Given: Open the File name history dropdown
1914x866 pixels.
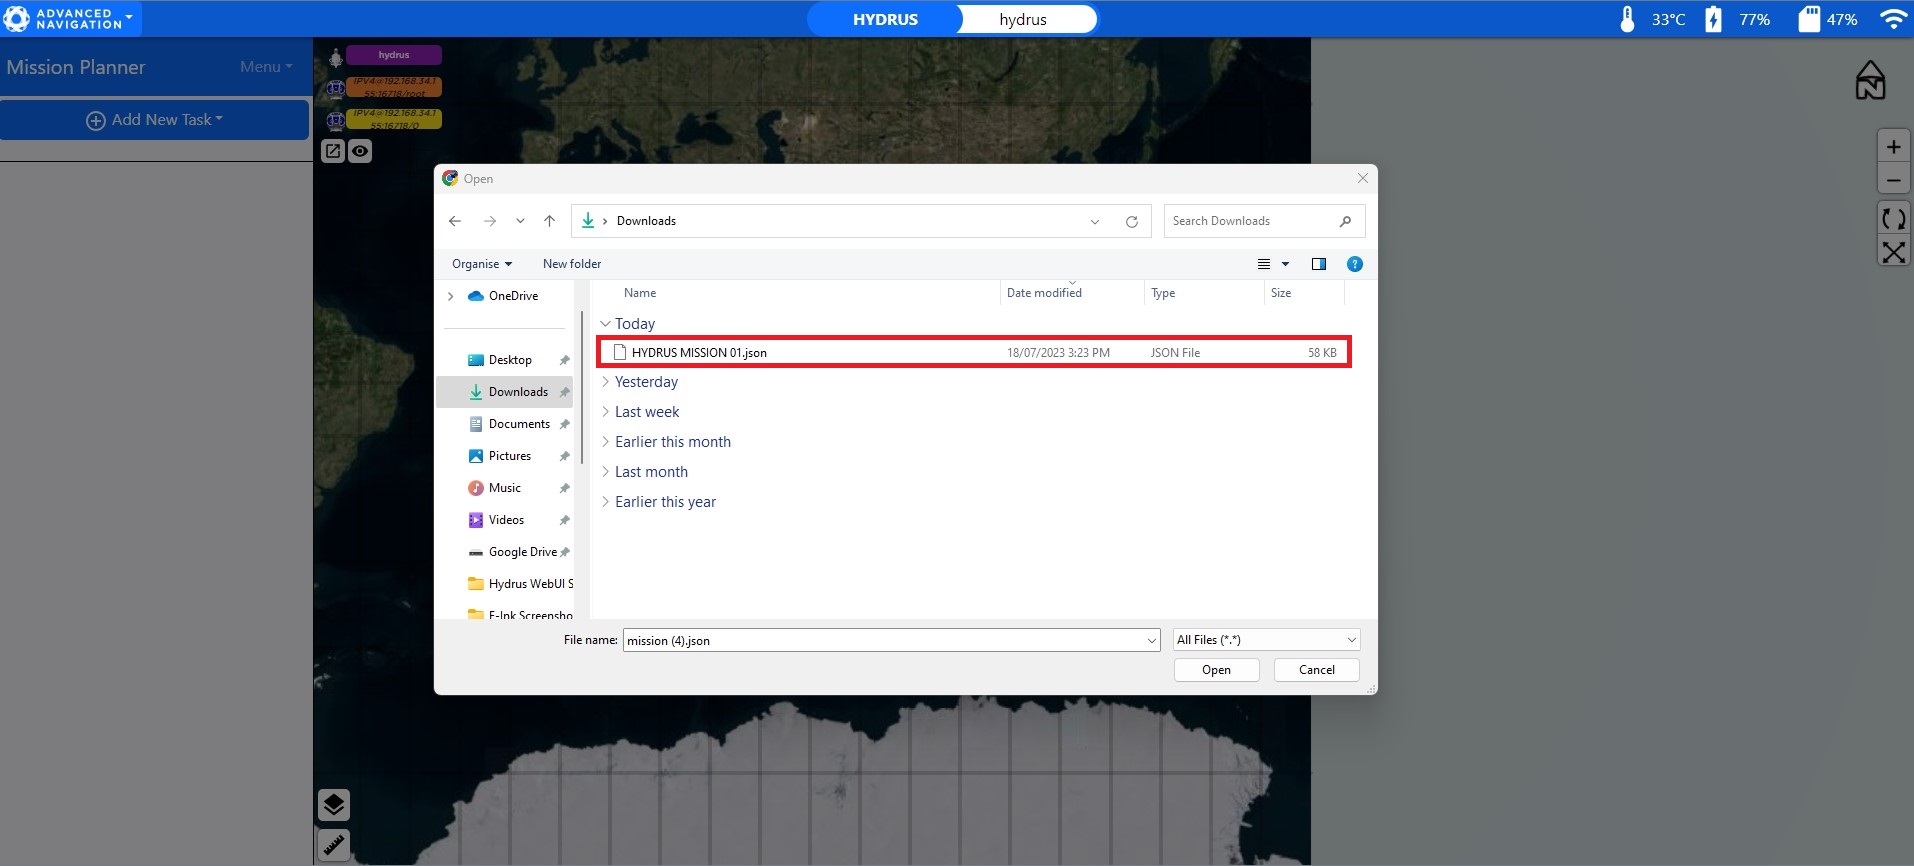Looking at the screenshot, I should (1152, 640).
